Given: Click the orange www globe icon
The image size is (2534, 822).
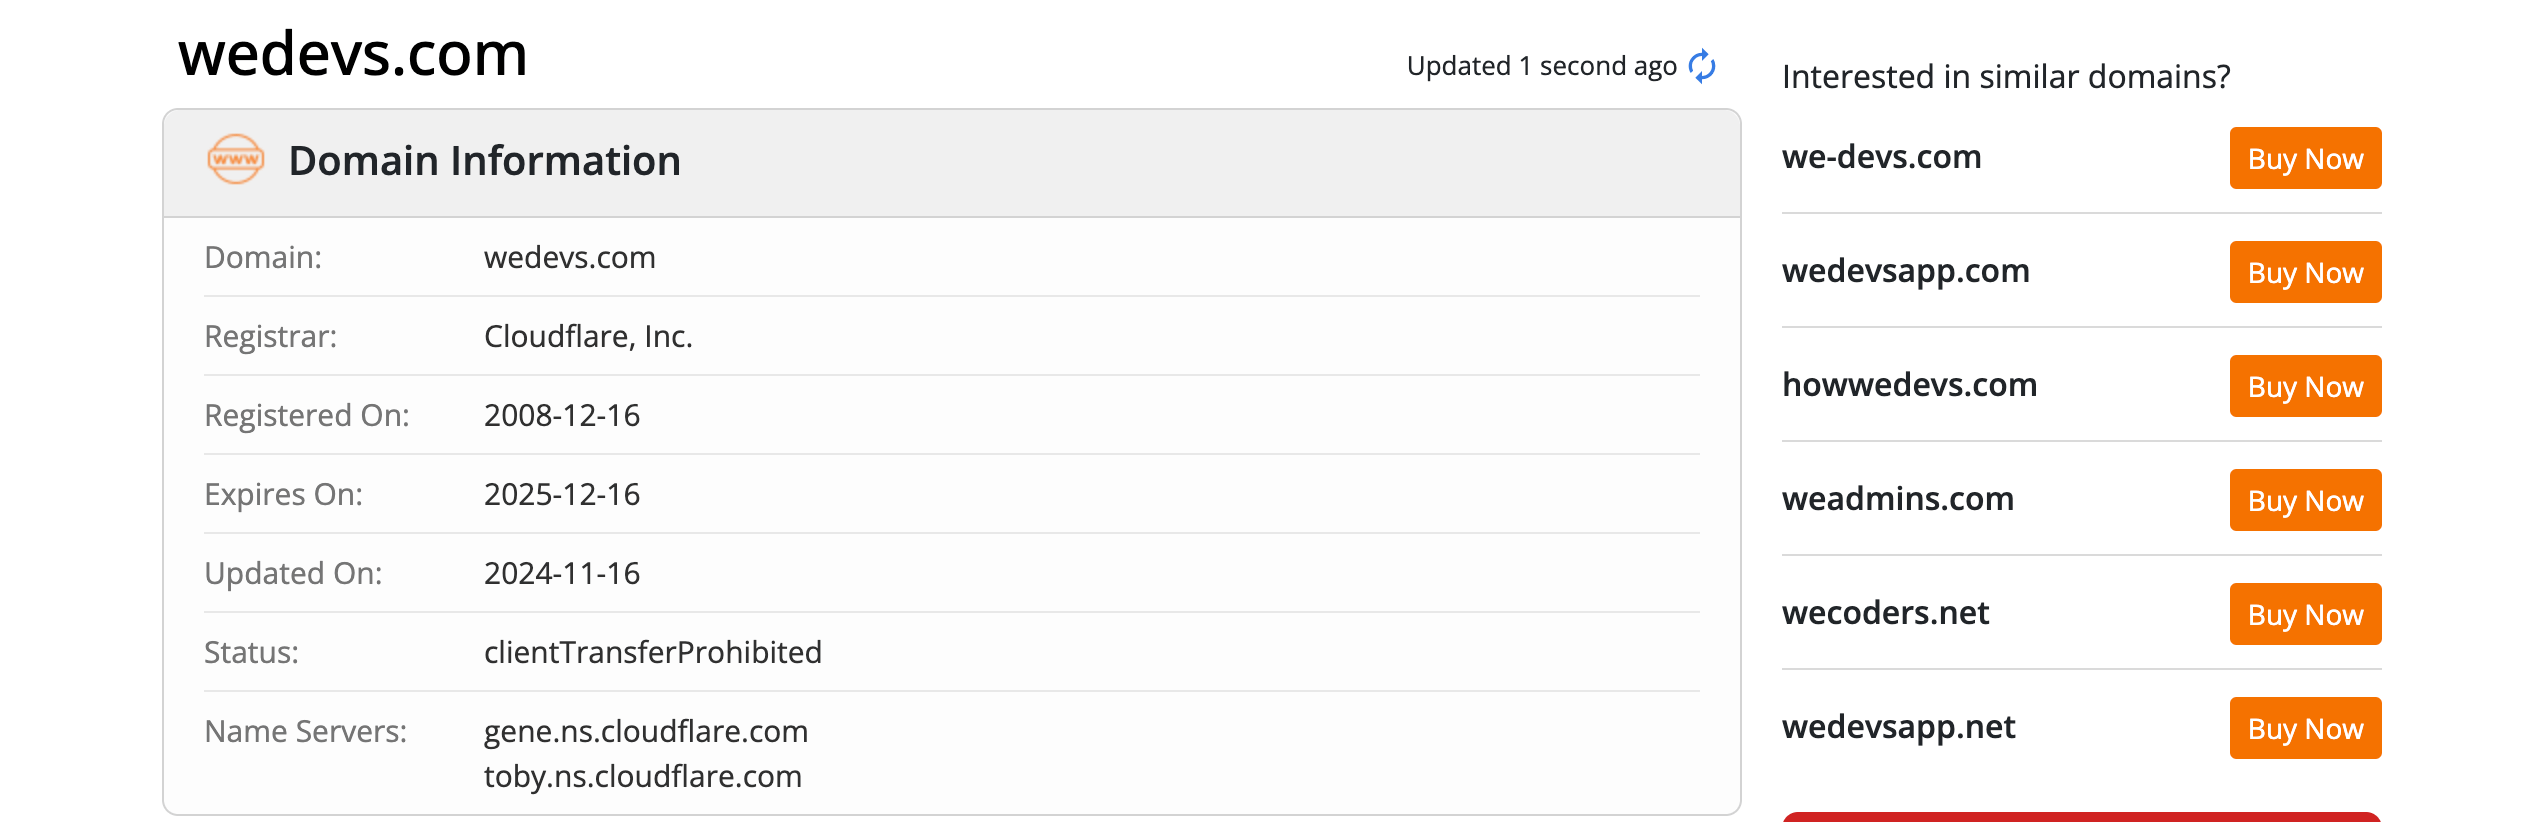Looking at the screenshot, I should pyautogui.click(x=236, y=159).
